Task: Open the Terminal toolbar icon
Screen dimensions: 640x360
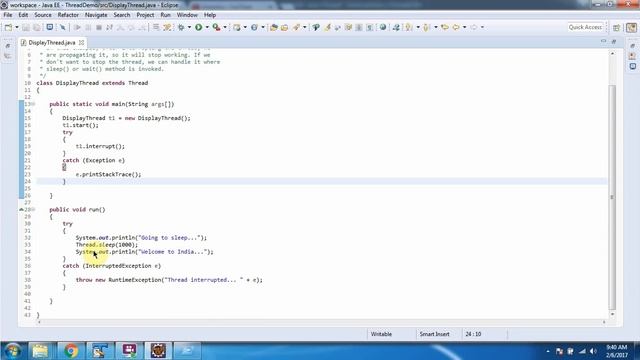Action: click(50, 27)
